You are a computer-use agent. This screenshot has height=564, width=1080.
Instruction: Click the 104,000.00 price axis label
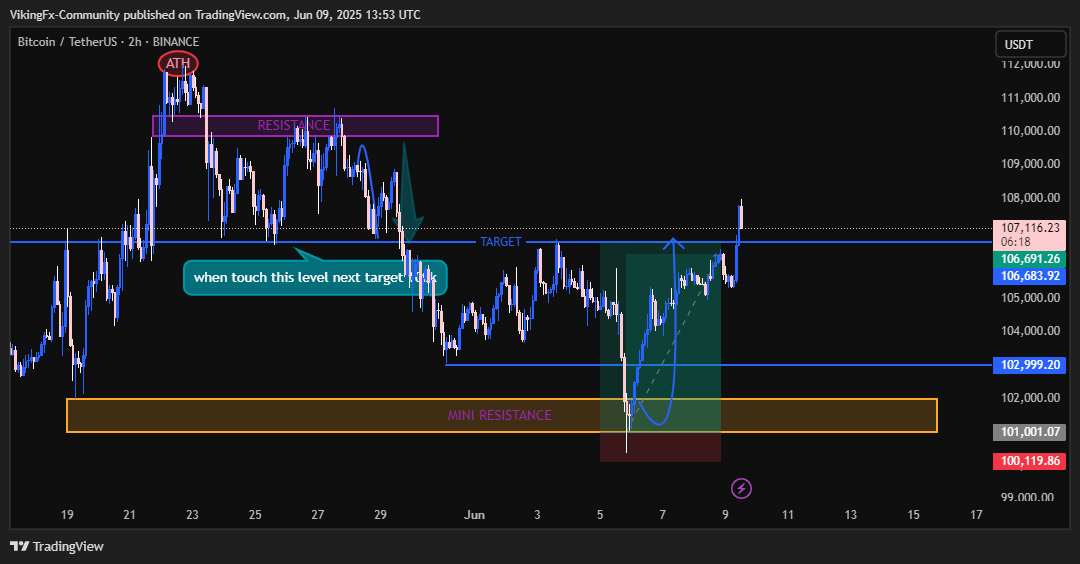(x=1030, y=331)
